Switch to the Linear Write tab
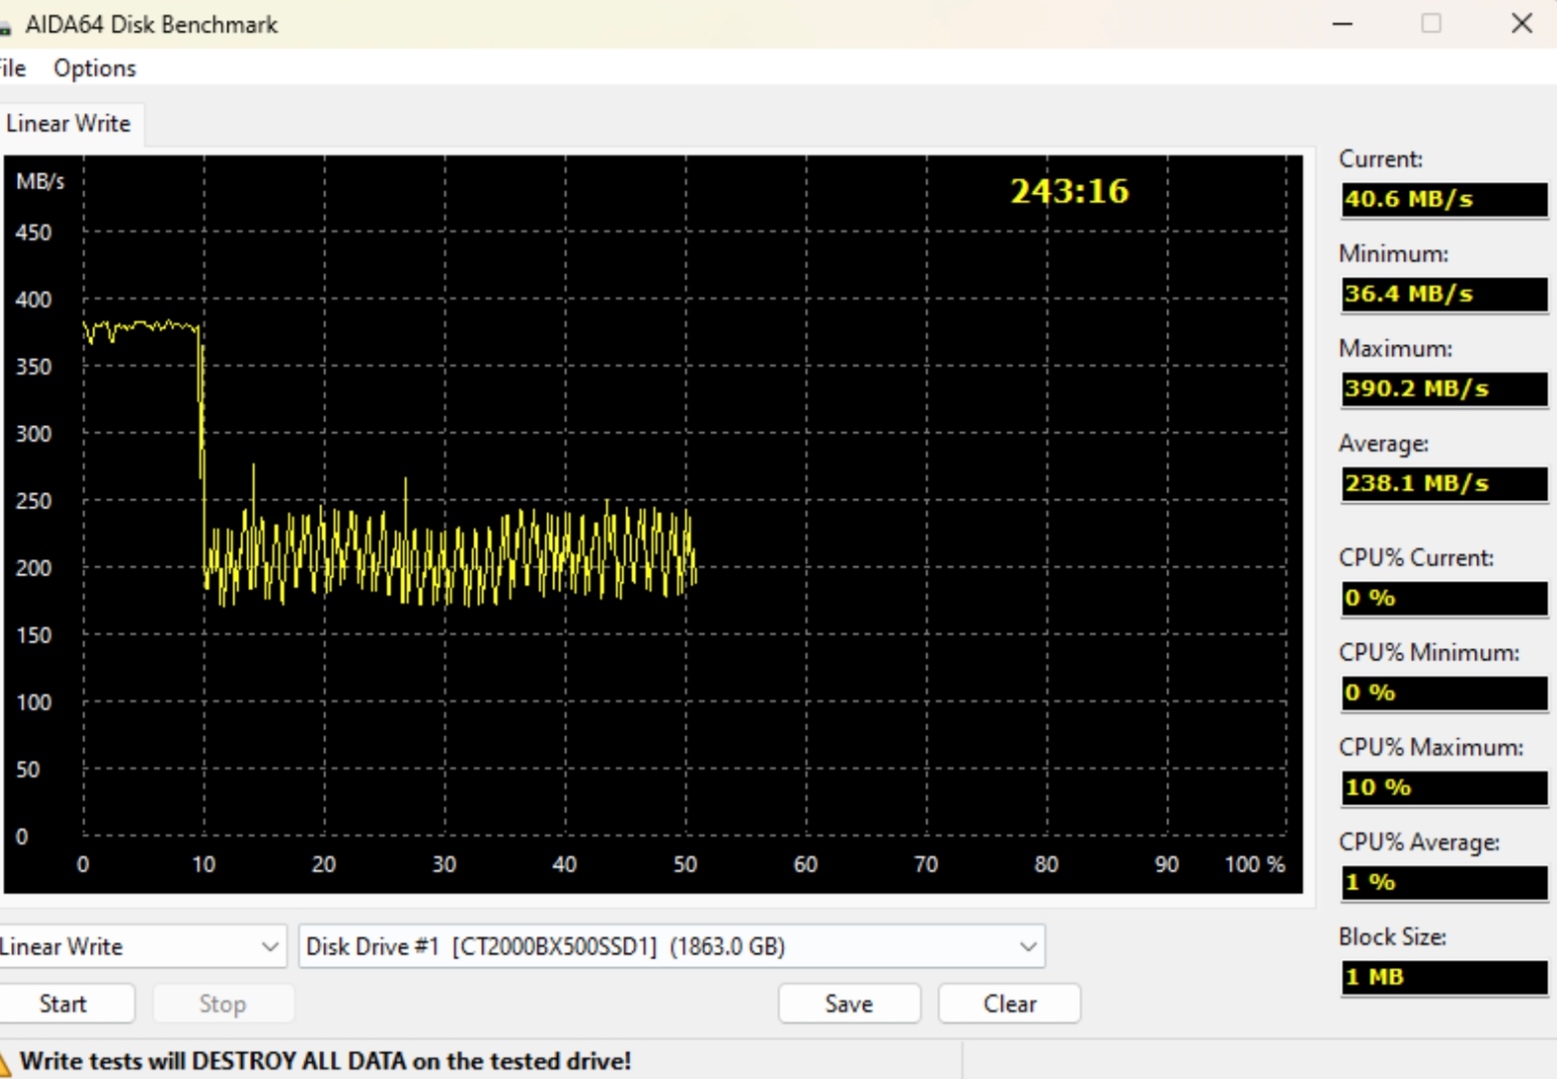The height and width of the screenshot is (1079, 1557). 69,123
